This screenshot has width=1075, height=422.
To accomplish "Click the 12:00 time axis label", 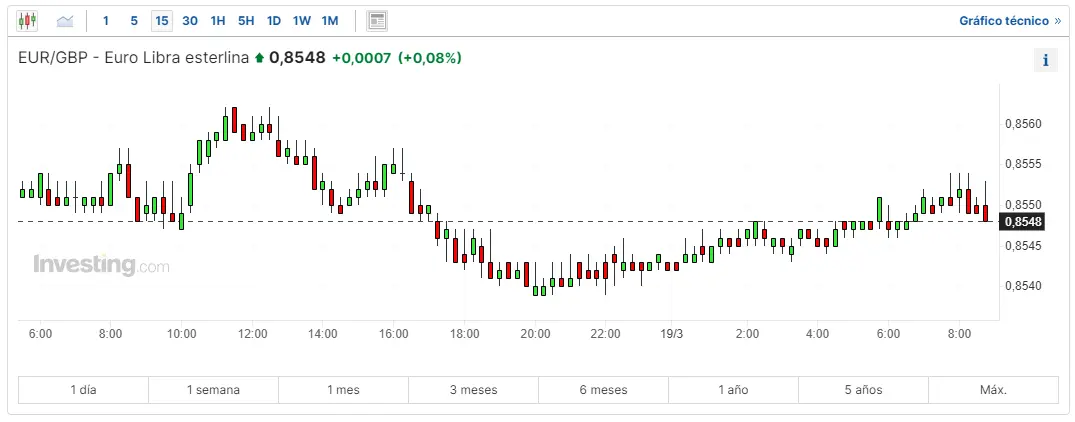I will pos(252,334).
